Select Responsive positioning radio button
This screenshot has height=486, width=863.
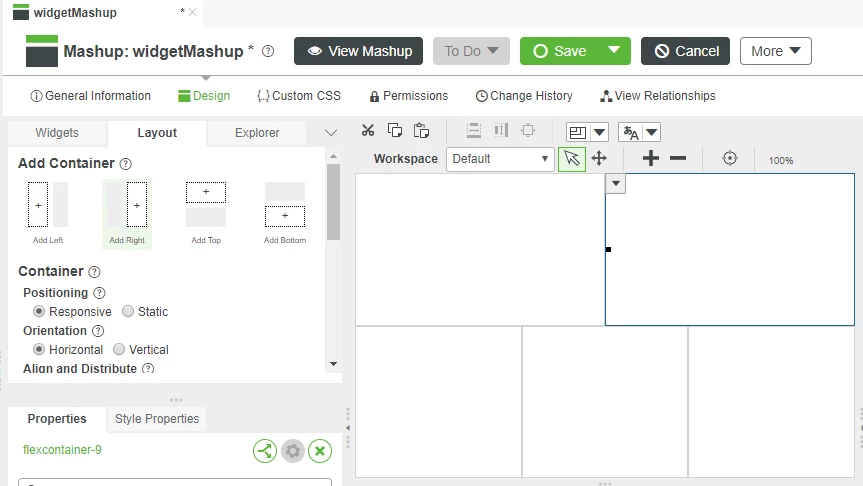pyautogui.click(x=39, y=312)
